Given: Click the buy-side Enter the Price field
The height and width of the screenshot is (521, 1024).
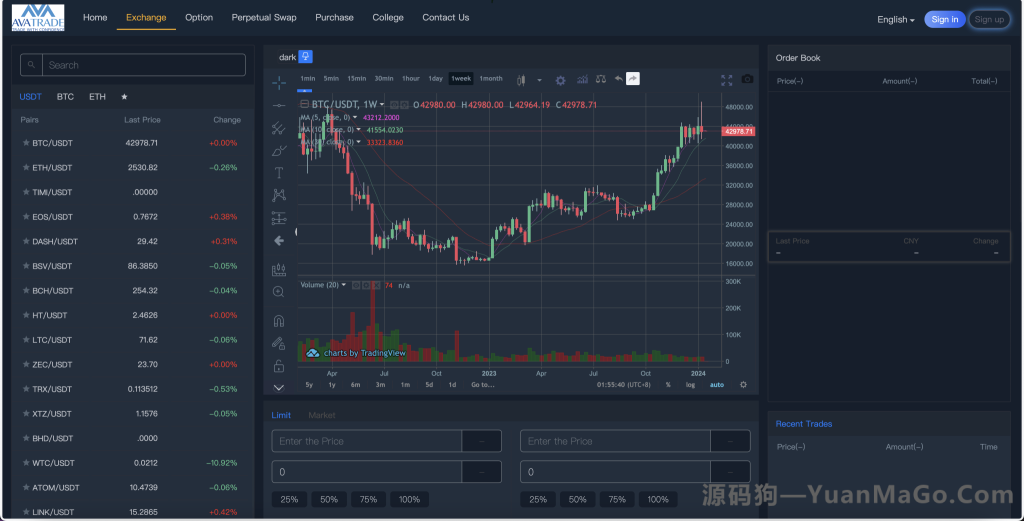Looking at the screenshot, I should coord(366,441).
